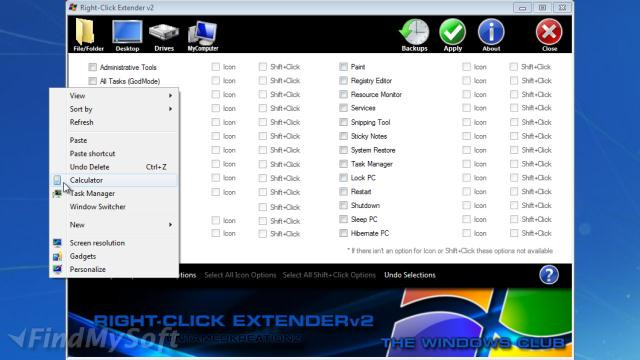The height and width of the screenshot is (360, 640).
Task: Click the Right-Click Extender v2 title text
Action: coord(117,7)
